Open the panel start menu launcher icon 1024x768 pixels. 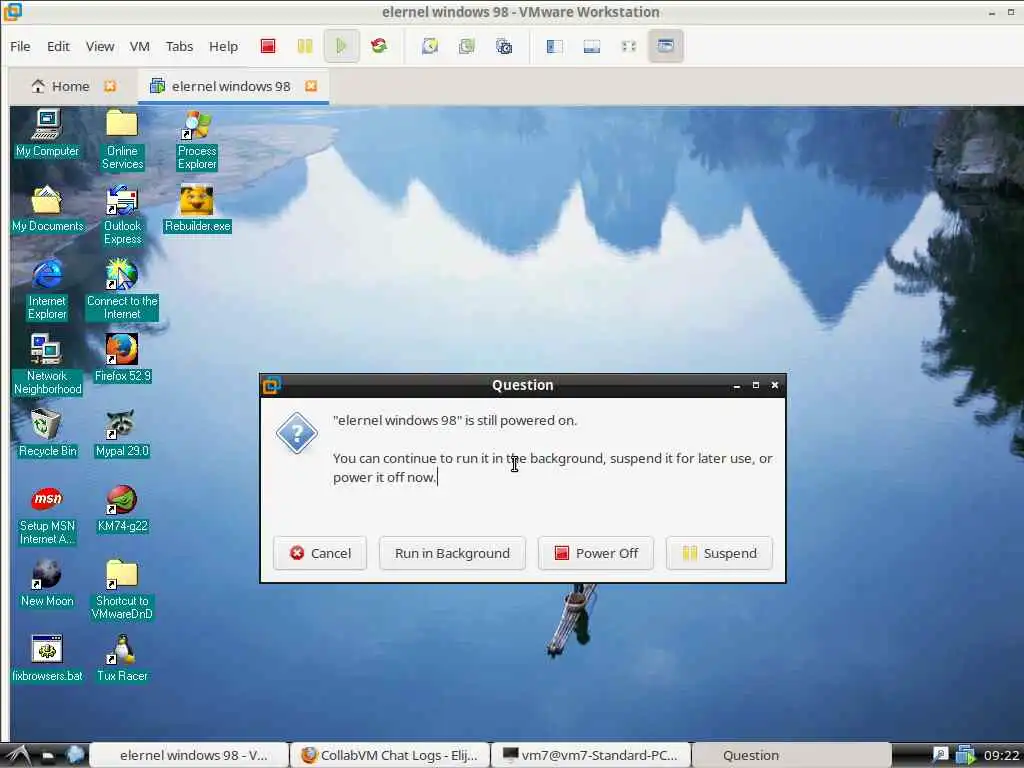tap(16, 756)
